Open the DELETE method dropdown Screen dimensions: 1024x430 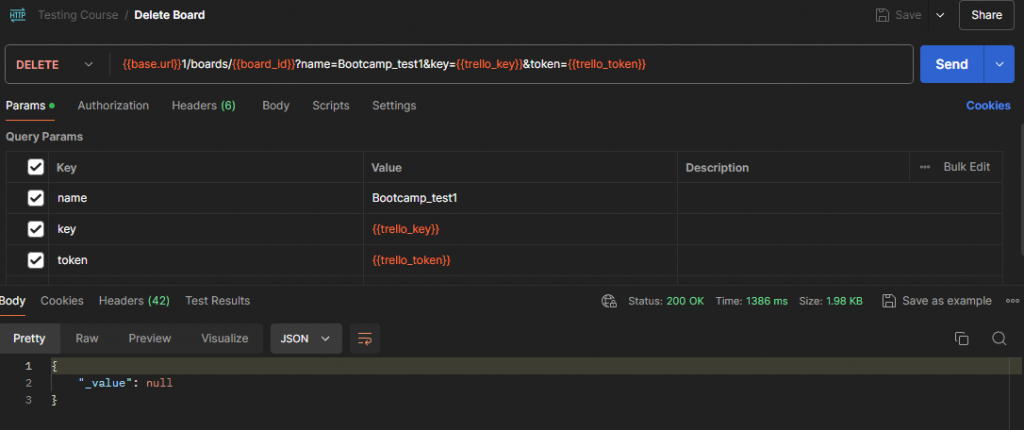[56, 64]
